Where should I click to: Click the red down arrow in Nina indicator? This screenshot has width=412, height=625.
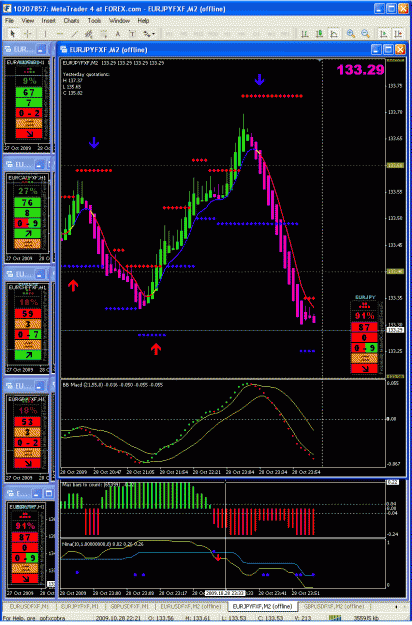[x=218, y=558]
